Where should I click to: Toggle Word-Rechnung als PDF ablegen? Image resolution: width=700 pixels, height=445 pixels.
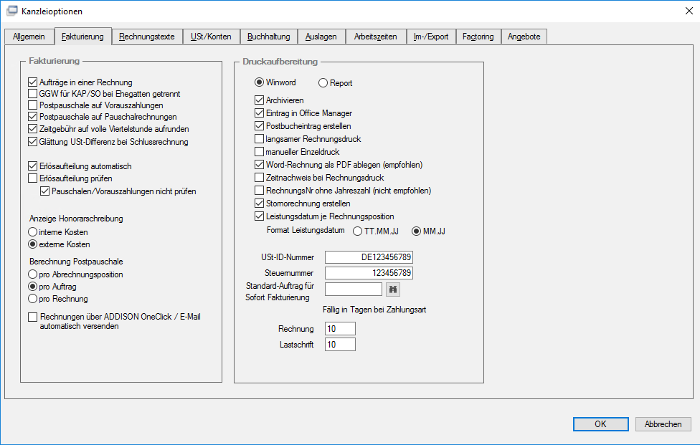tap(259, 165)
